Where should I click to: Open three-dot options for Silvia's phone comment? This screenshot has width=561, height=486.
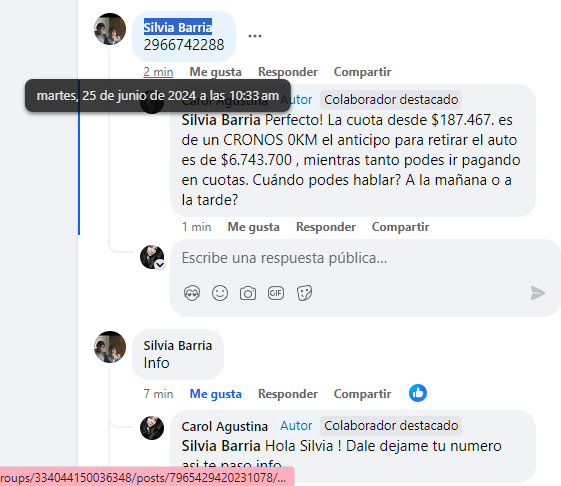click(x=255, y=36)
